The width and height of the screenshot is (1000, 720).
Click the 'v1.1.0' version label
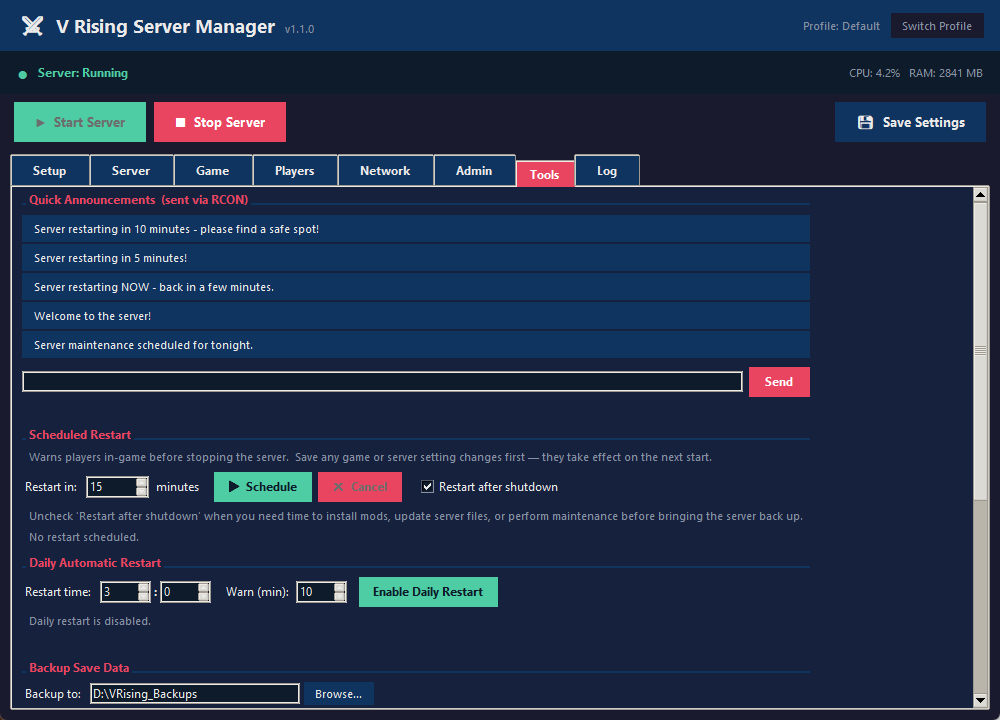(x=299, y=29)
